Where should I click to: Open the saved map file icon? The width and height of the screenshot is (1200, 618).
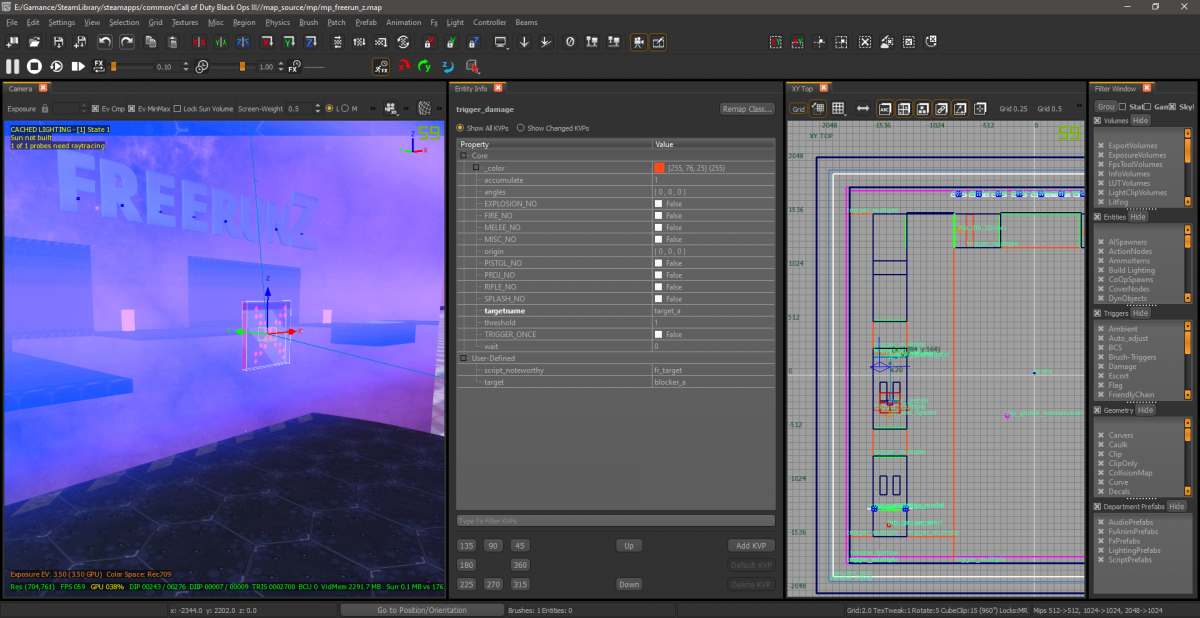(x=36, y=42)
